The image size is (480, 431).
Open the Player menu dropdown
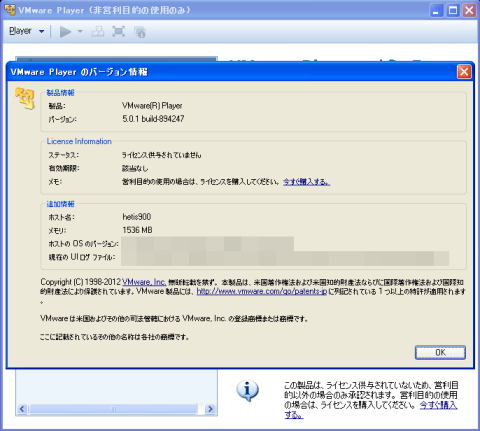pyautogui.click(x=26, y=31)
